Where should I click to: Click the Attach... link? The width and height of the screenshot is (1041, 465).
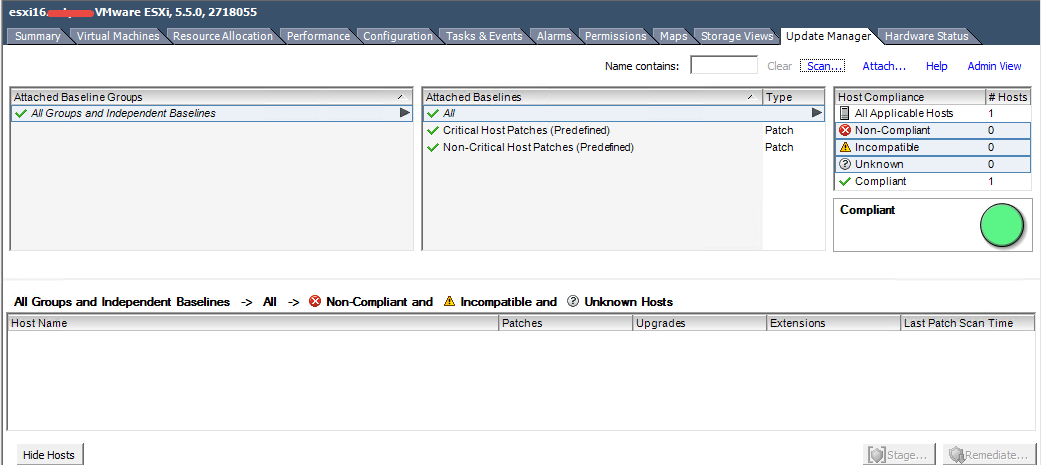(x=884, y=66)
